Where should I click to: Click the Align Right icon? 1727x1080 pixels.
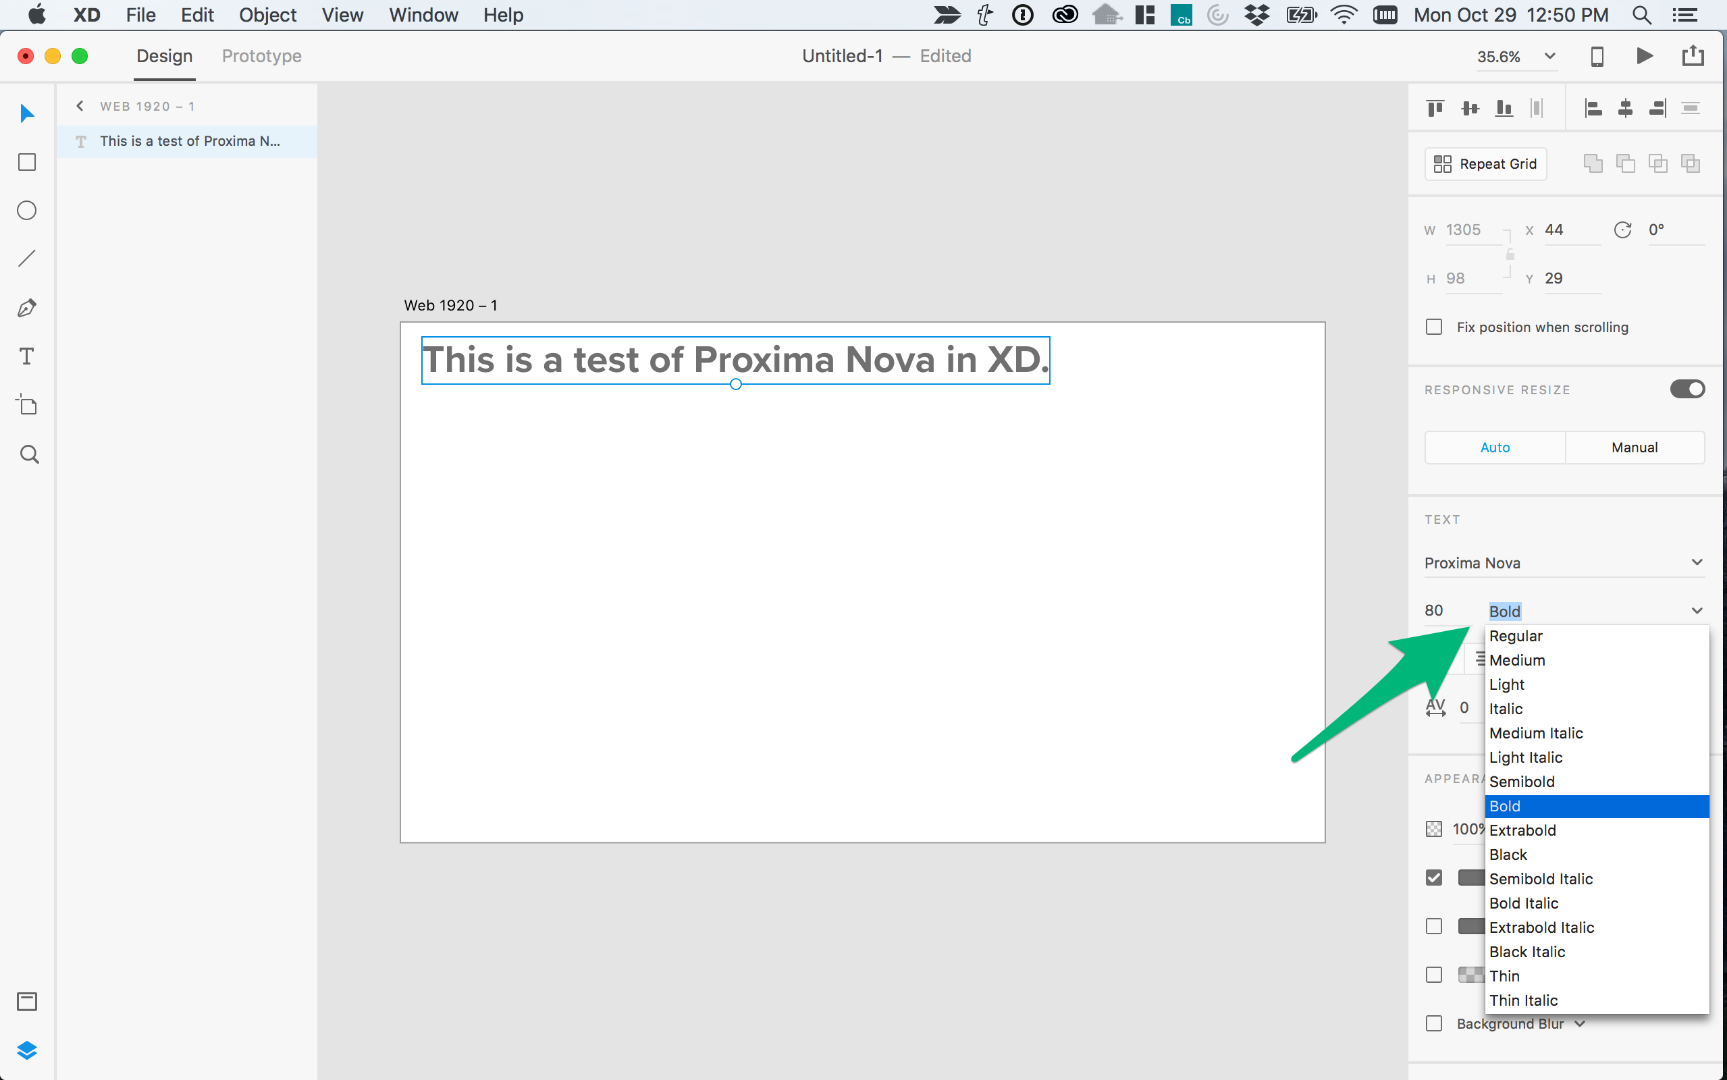click(1658, 108)
